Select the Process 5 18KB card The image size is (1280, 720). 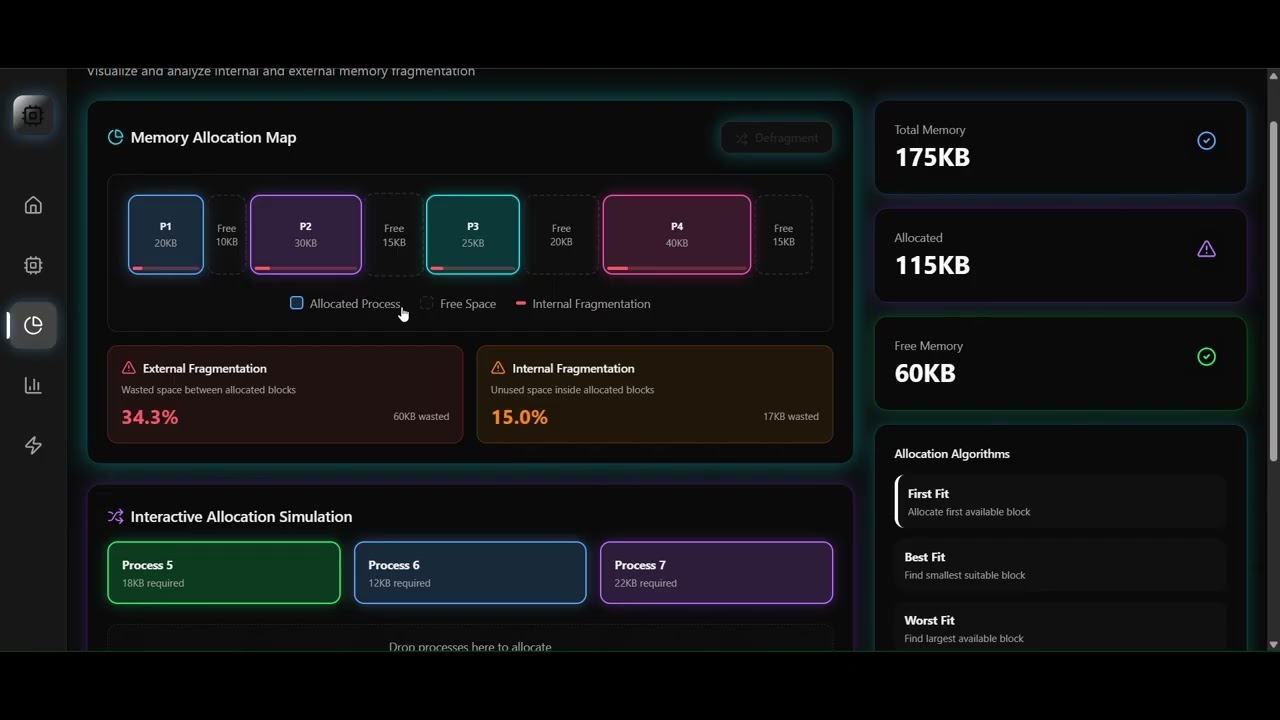tap(224, 573)
